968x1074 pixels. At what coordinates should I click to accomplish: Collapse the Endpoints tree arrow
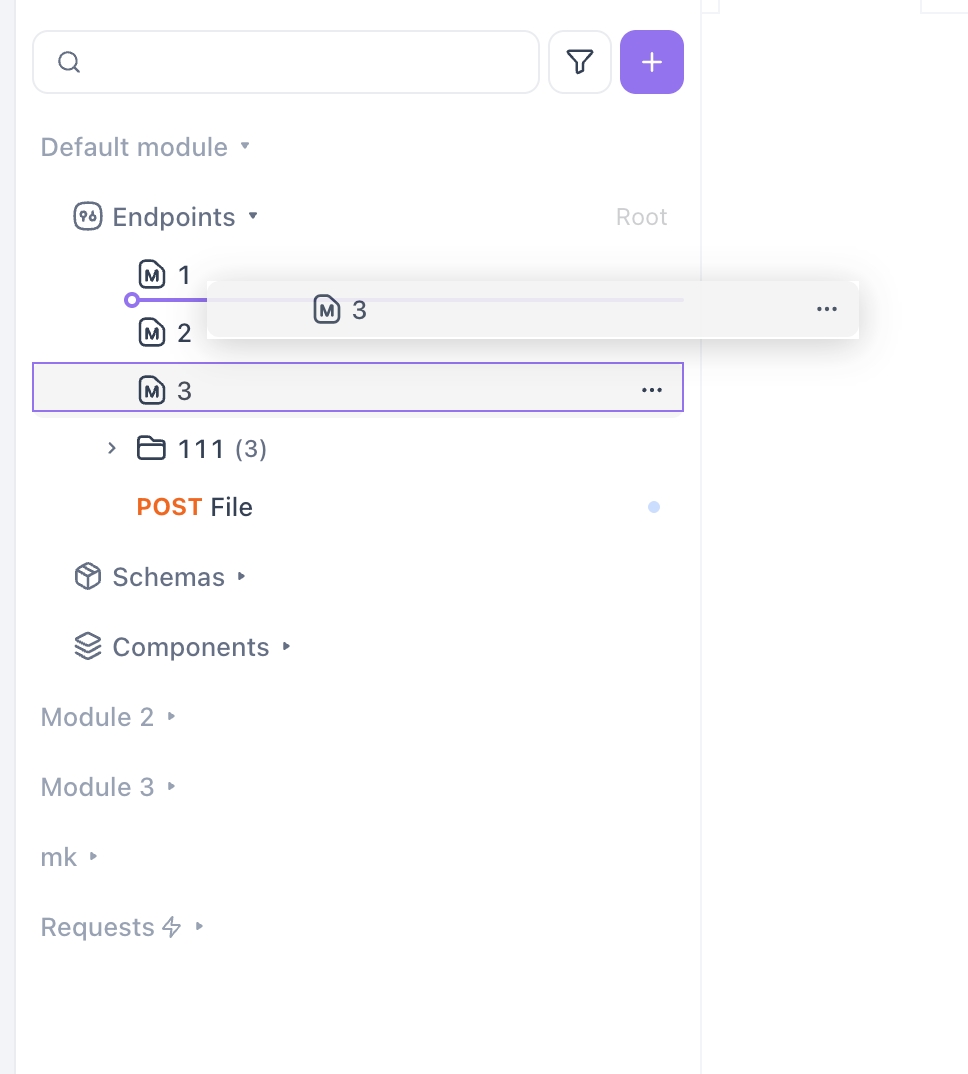click(253, 216)
